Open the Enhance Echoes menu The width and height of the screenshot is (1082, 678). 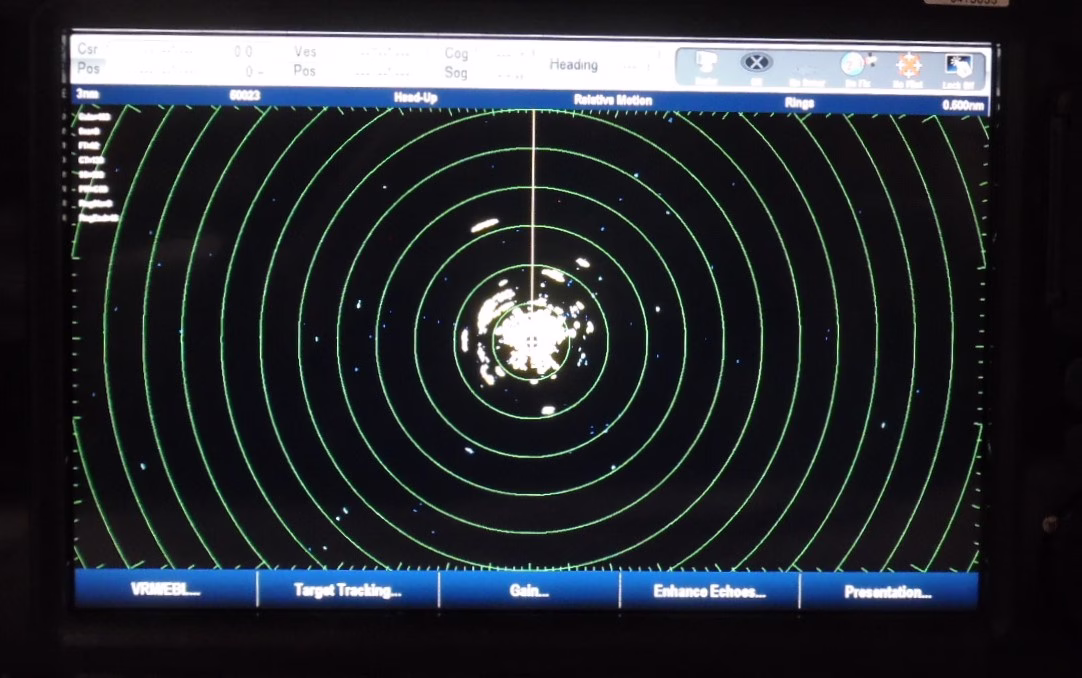709,591
